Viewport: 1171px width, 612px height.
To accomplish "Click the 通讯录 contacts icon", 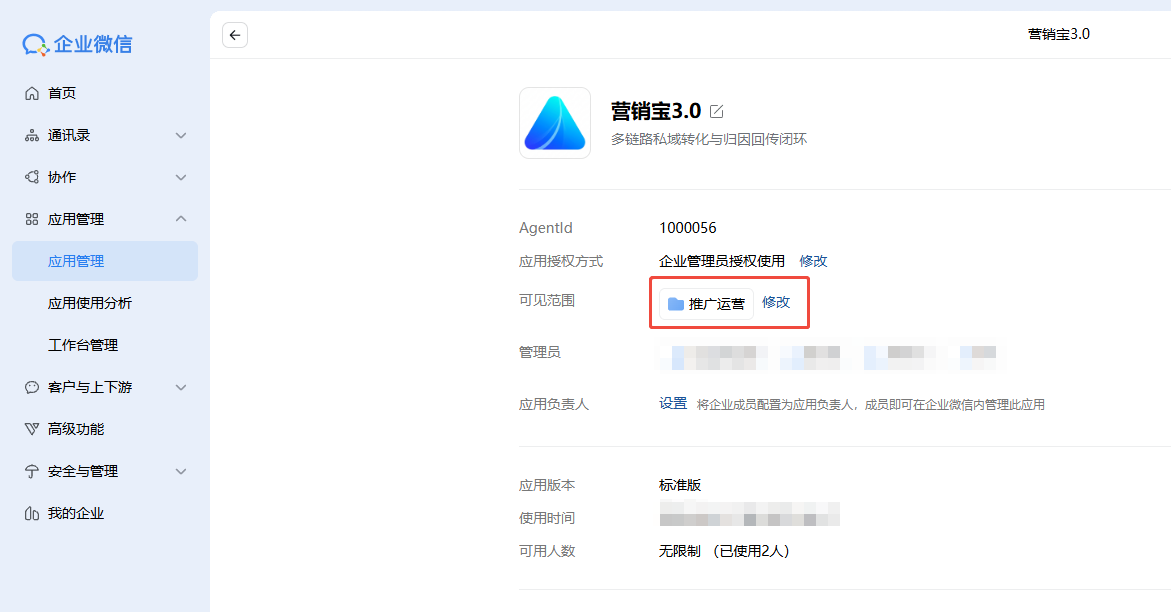I will click(x=31, y=135).
